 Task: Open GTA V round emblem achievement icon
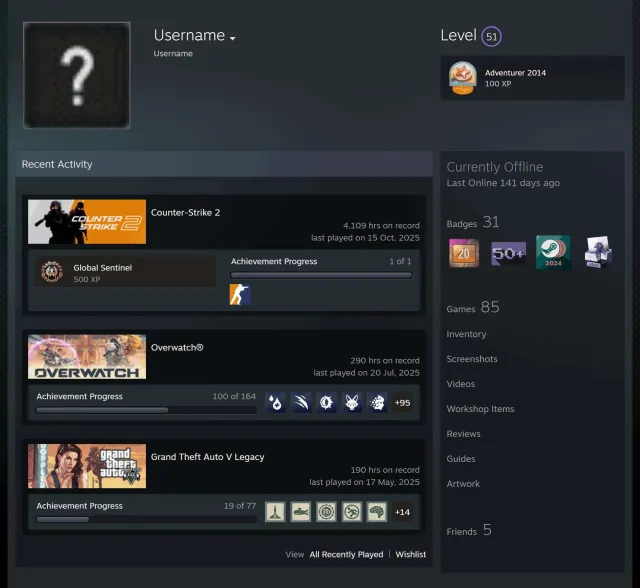[x=327, y=512]
